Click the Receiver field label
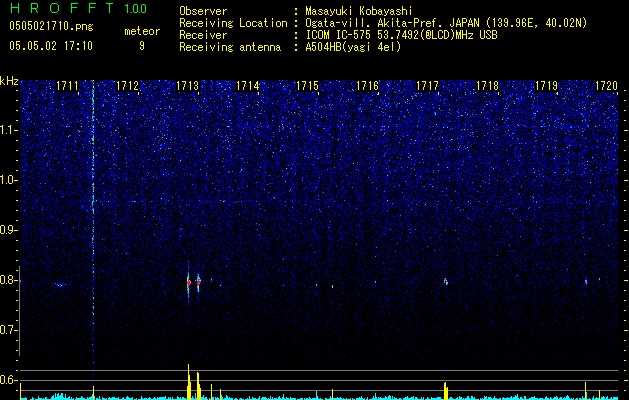 click(x=203, y=35)
